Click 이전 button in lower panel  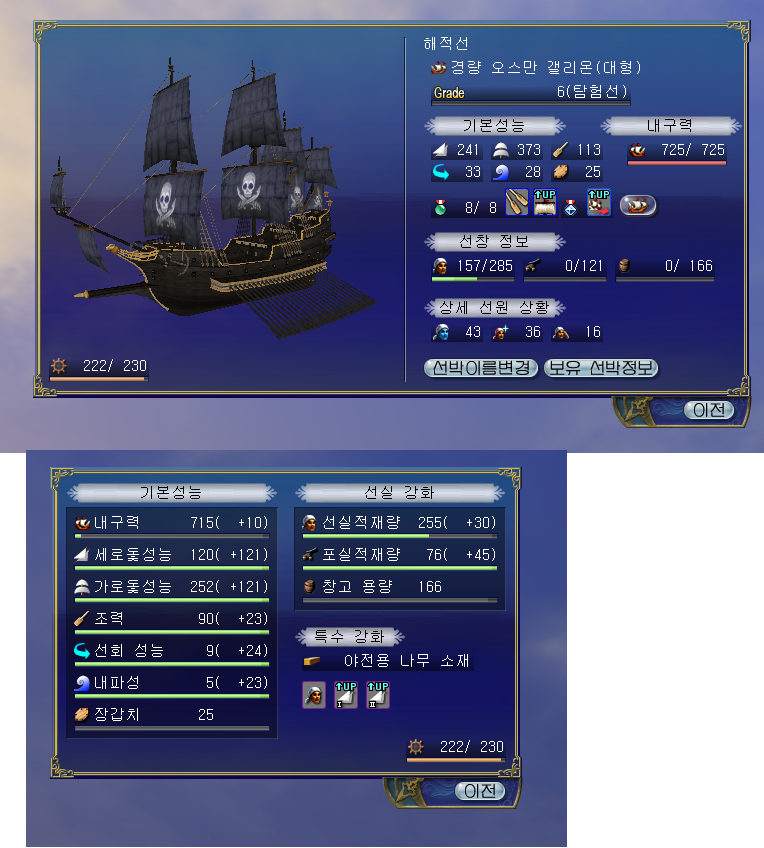coord(480,791)
